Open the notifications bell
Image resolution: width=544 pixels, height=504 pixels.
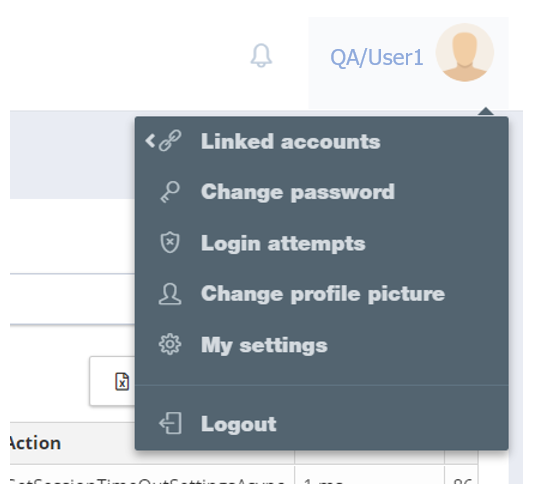coord(261,55)
